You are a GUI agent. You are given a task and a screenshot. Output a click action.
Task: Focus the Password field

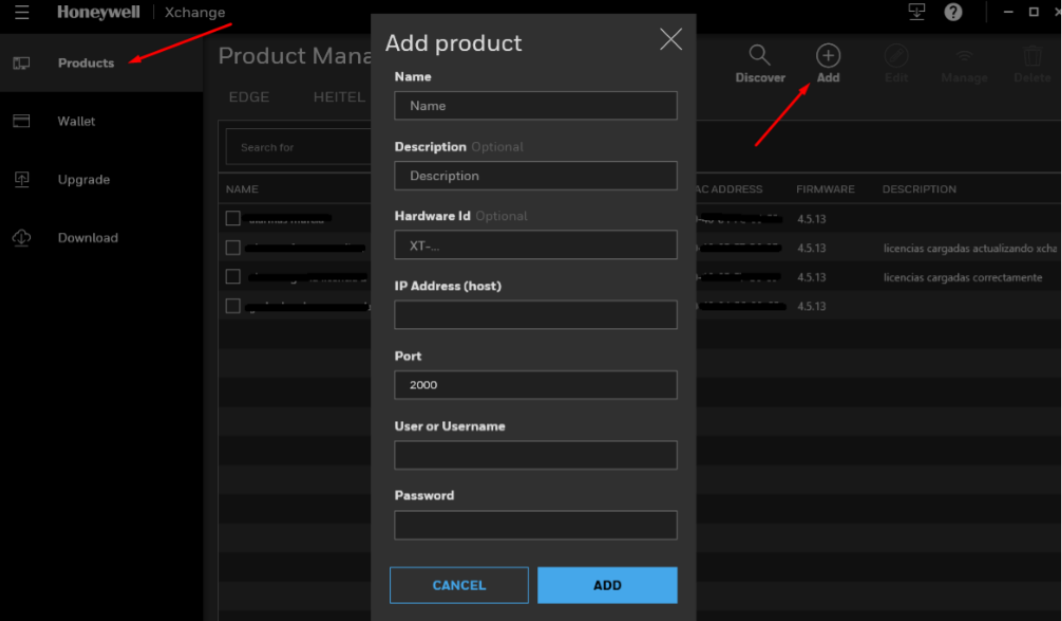click(x=536, y=525)
